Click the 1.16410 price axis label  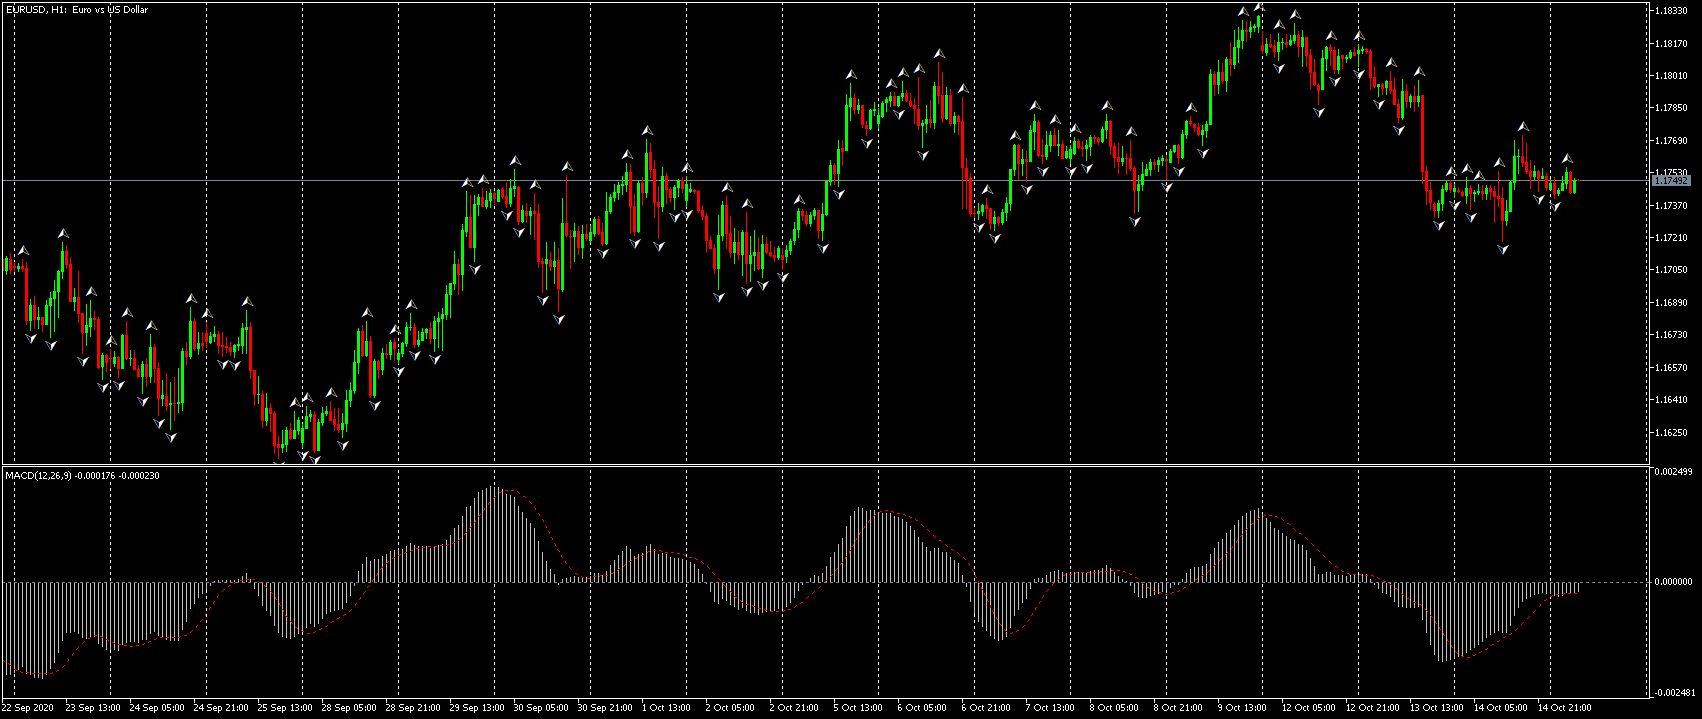point(1671,400)
